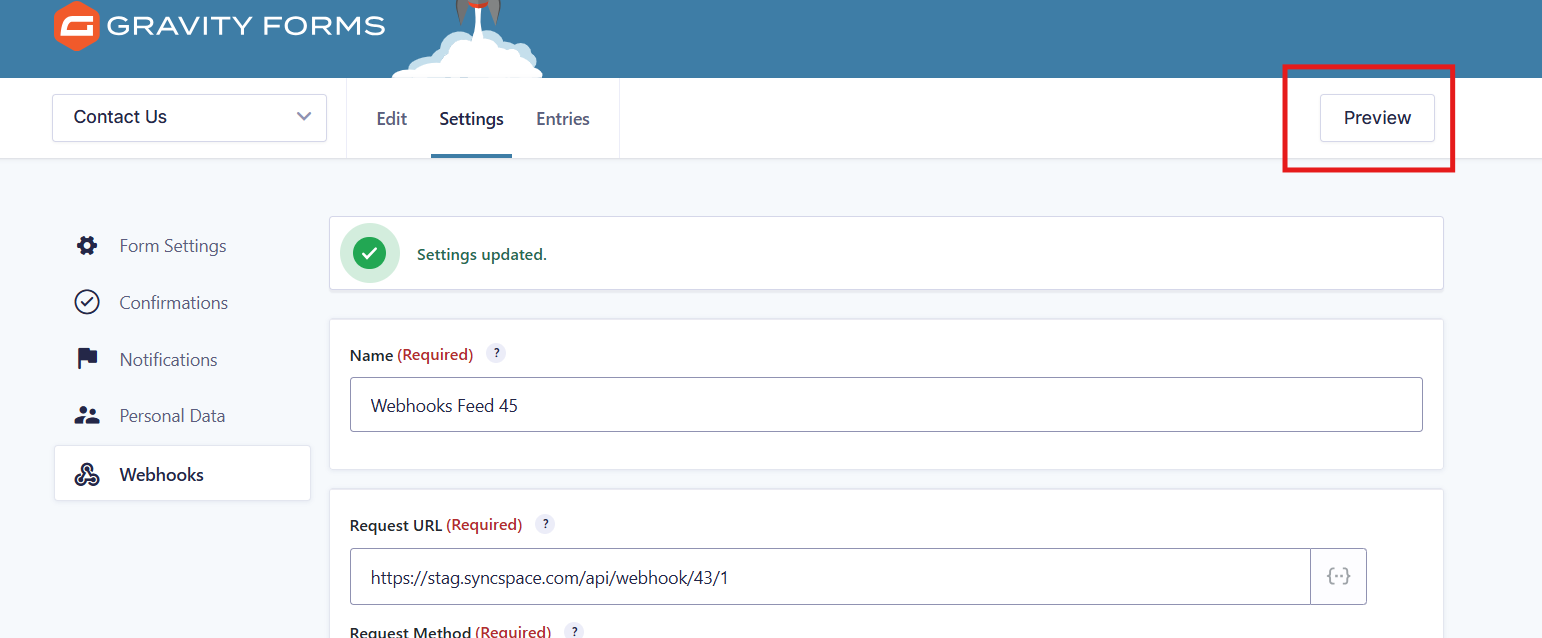The width and height of the screenshot is (1542, 638).
Task: Click the help icon beside Request Method
Action: [x=574, y=631]
